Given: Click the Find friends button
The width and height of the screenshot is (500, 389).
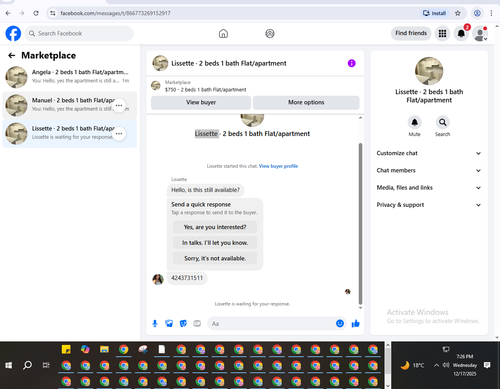Looking at the screenshot, I should click(x=411, y=33).
